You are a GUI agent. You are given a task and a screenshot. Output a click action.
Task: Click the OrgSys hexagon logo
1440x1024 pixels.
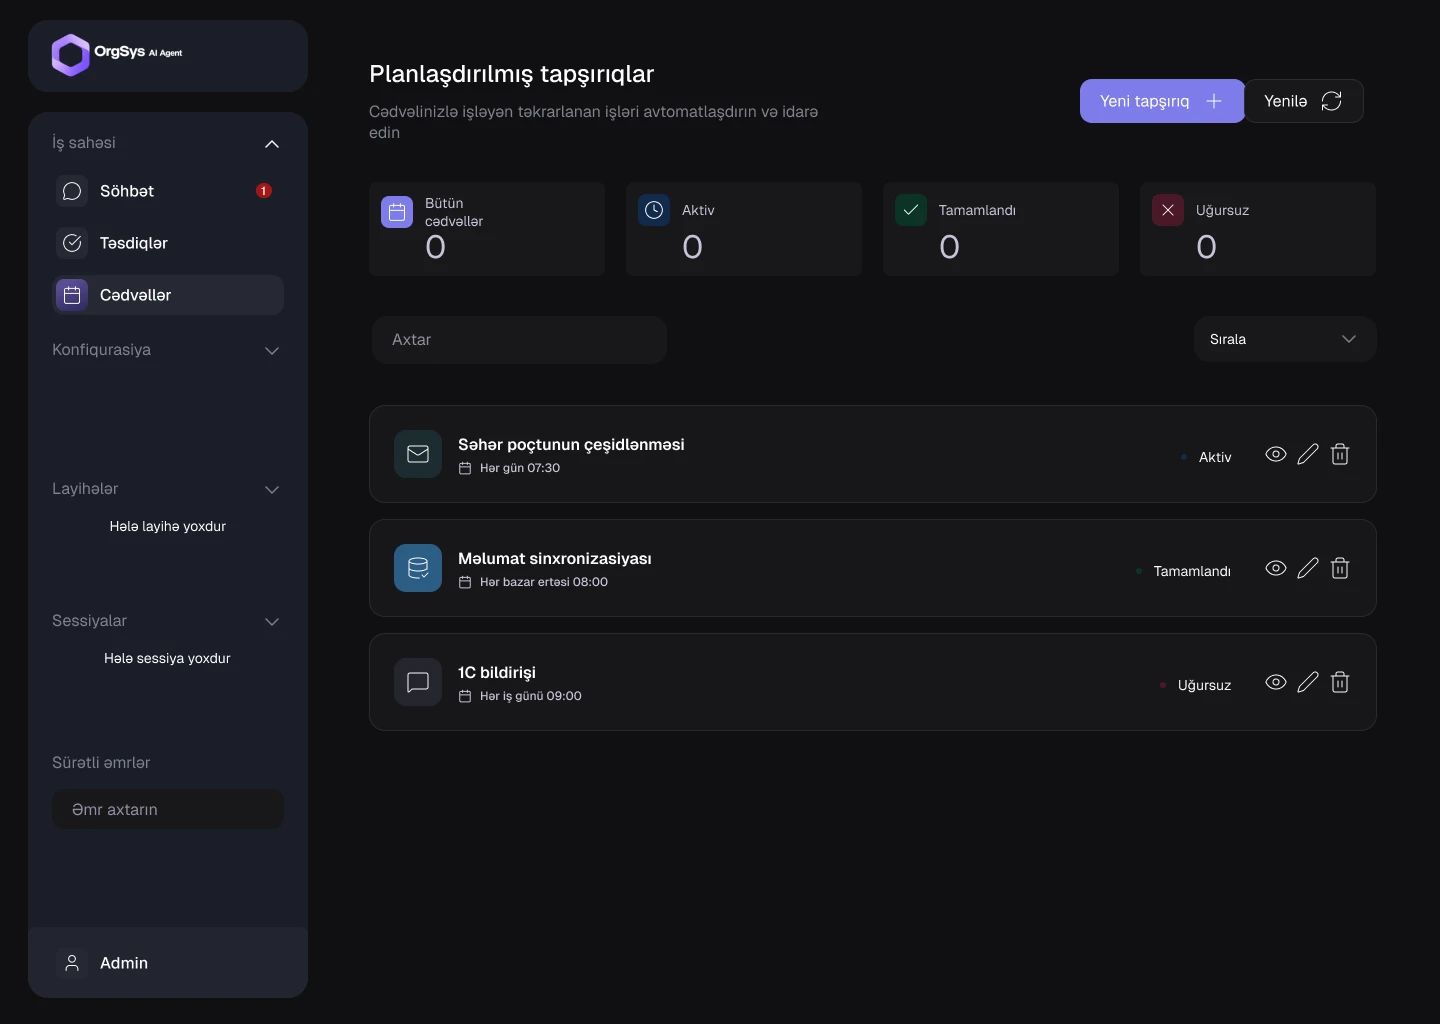point(71,55)
